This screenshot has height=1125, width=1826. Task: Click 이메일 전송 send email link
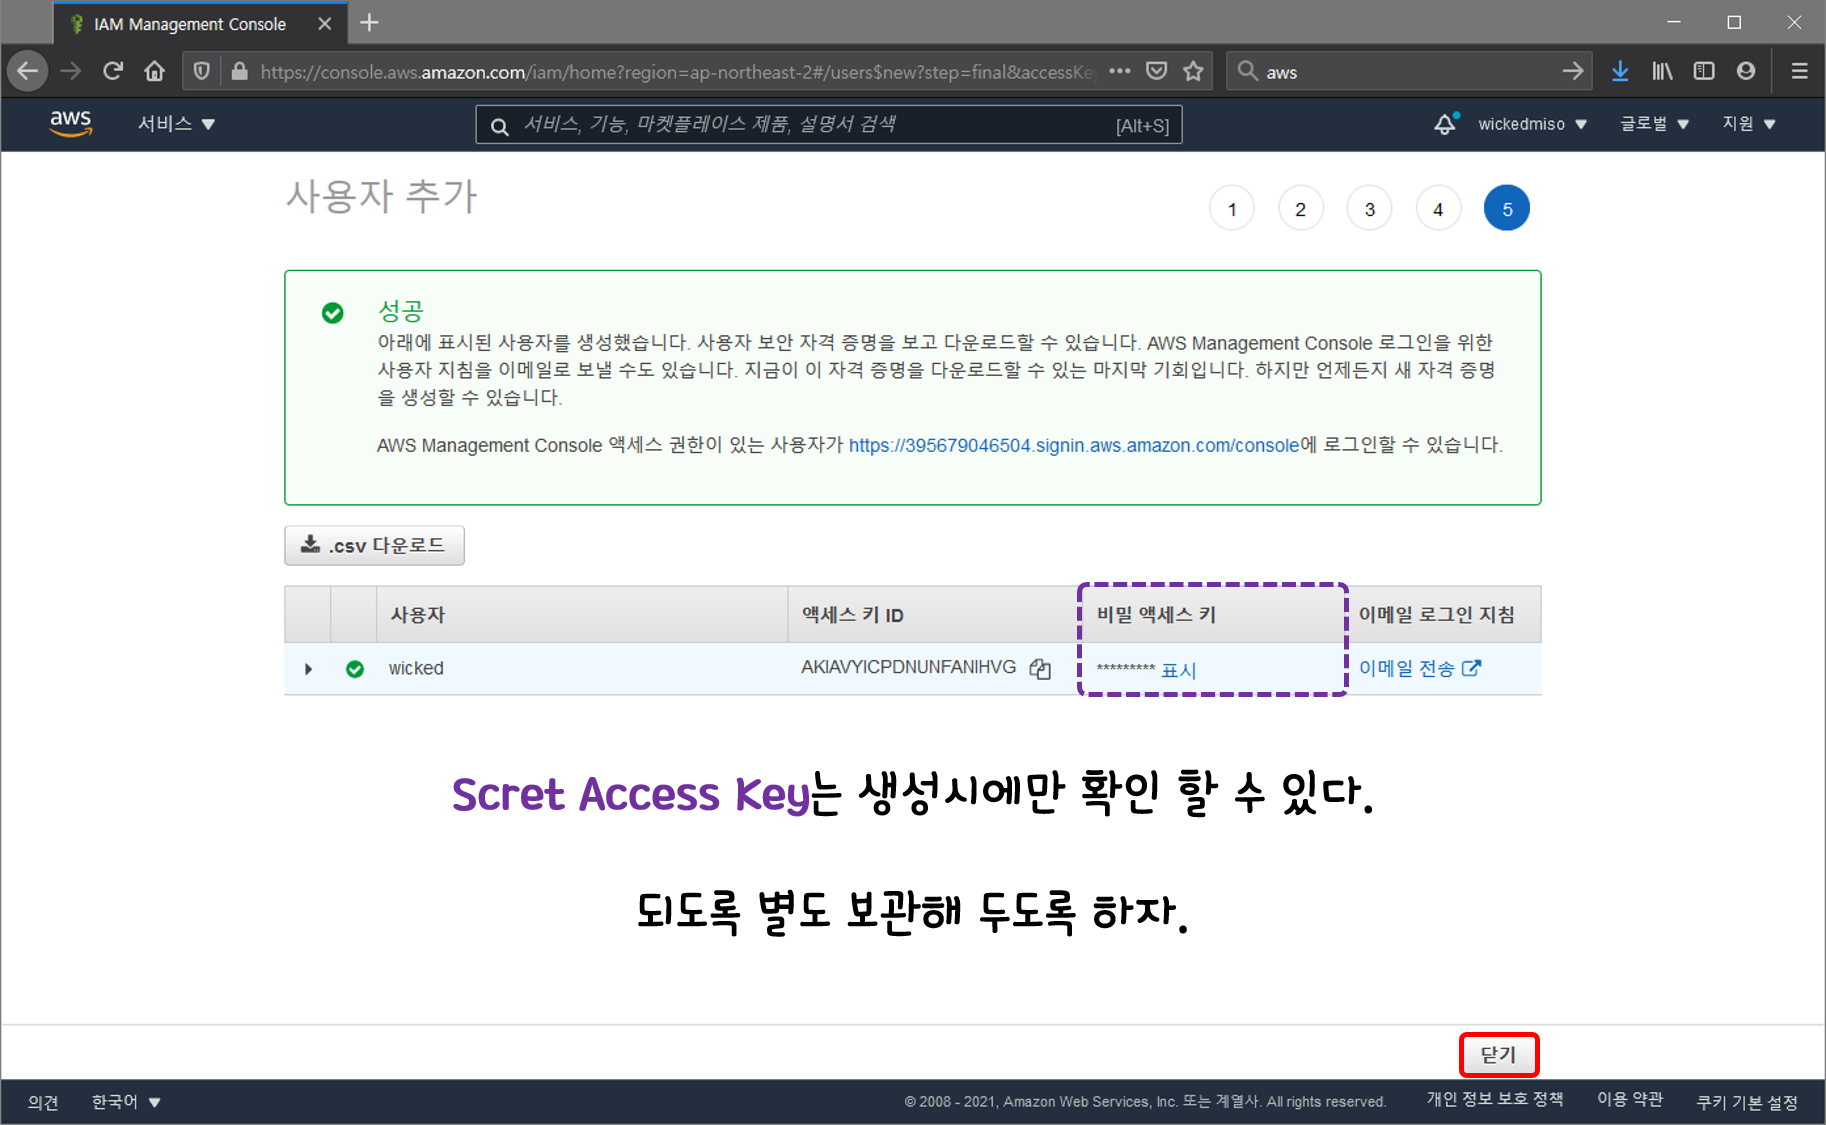(x=1419, y=668)
